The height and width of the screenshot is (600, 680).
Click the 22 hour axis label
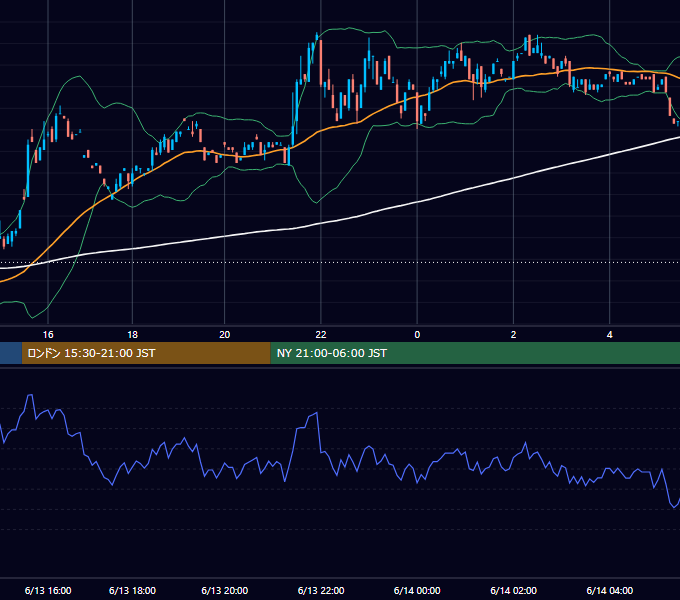pos(321,335)
